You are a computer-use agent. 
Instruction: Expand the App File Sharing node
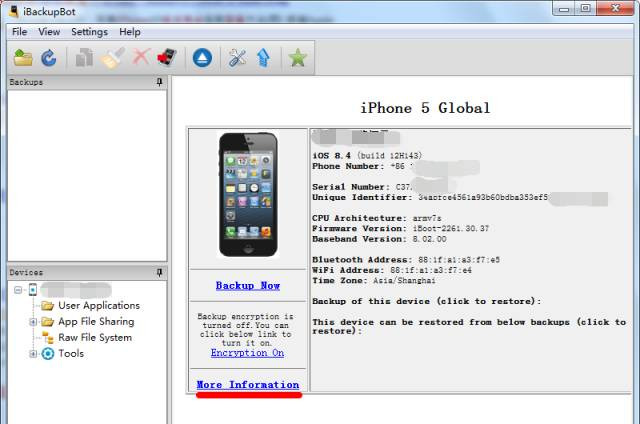click(x=33, y=322)
